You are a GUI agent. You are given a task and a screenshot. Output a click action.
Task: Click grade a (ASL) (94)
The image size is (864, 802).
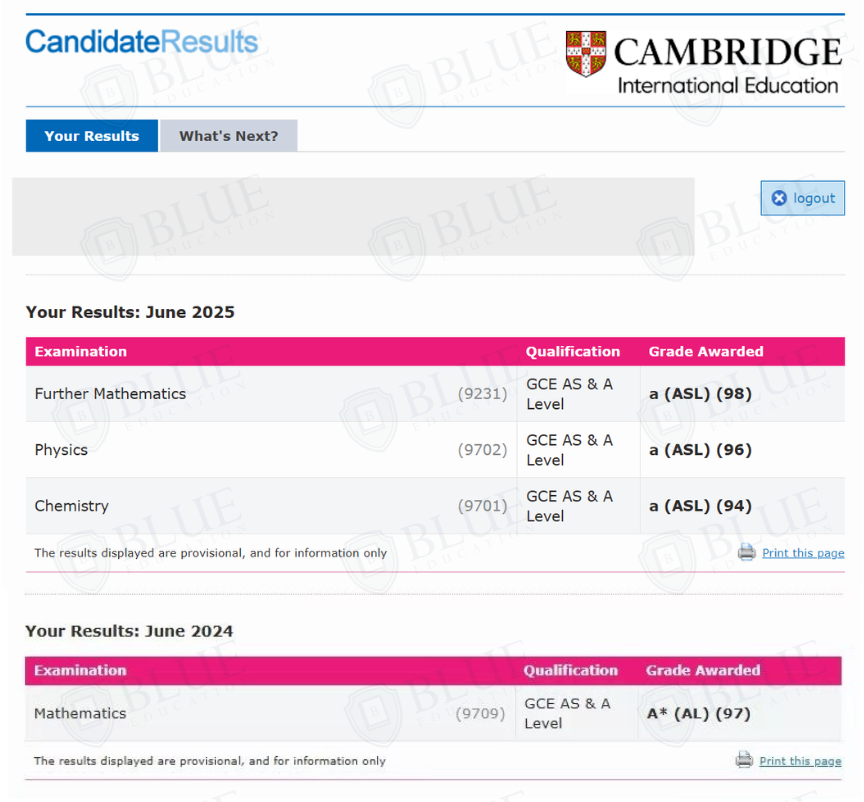click(x=700, y=505)
